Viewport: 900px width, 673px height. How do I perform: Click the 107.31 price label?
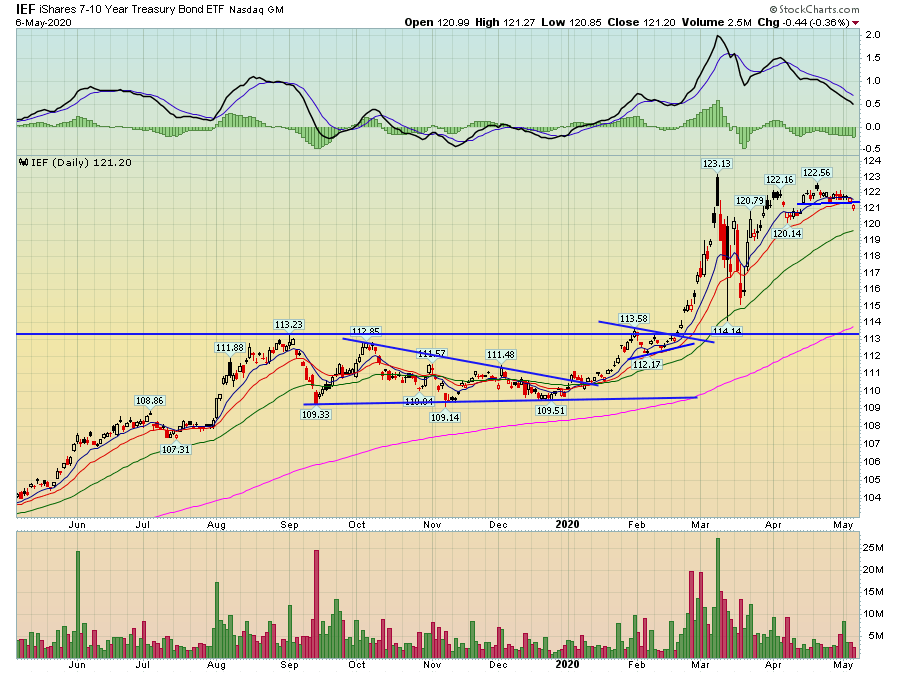tap(175, 449)
